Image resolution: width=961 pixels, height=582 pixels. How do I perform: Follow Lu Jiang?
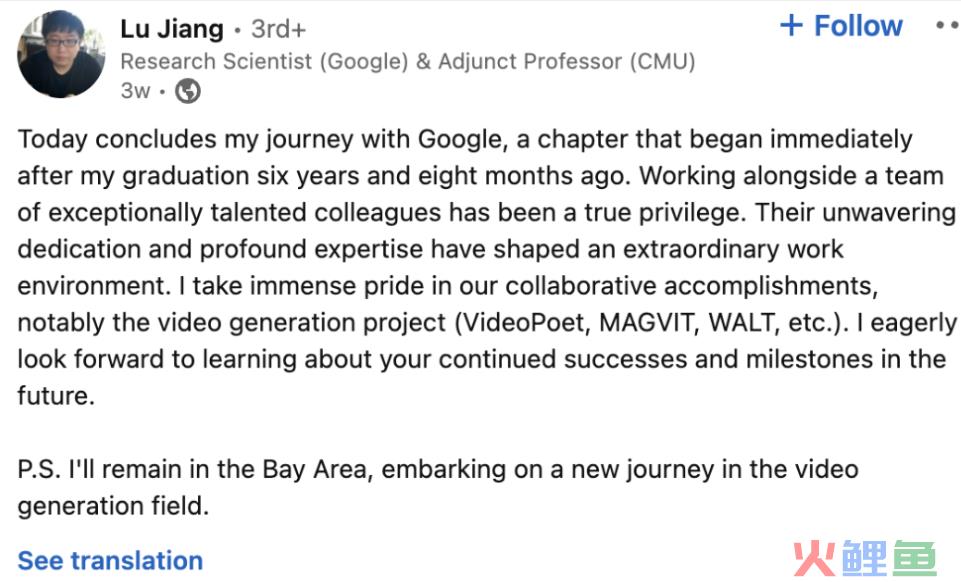pyautogui.click(x=841, y=26)
